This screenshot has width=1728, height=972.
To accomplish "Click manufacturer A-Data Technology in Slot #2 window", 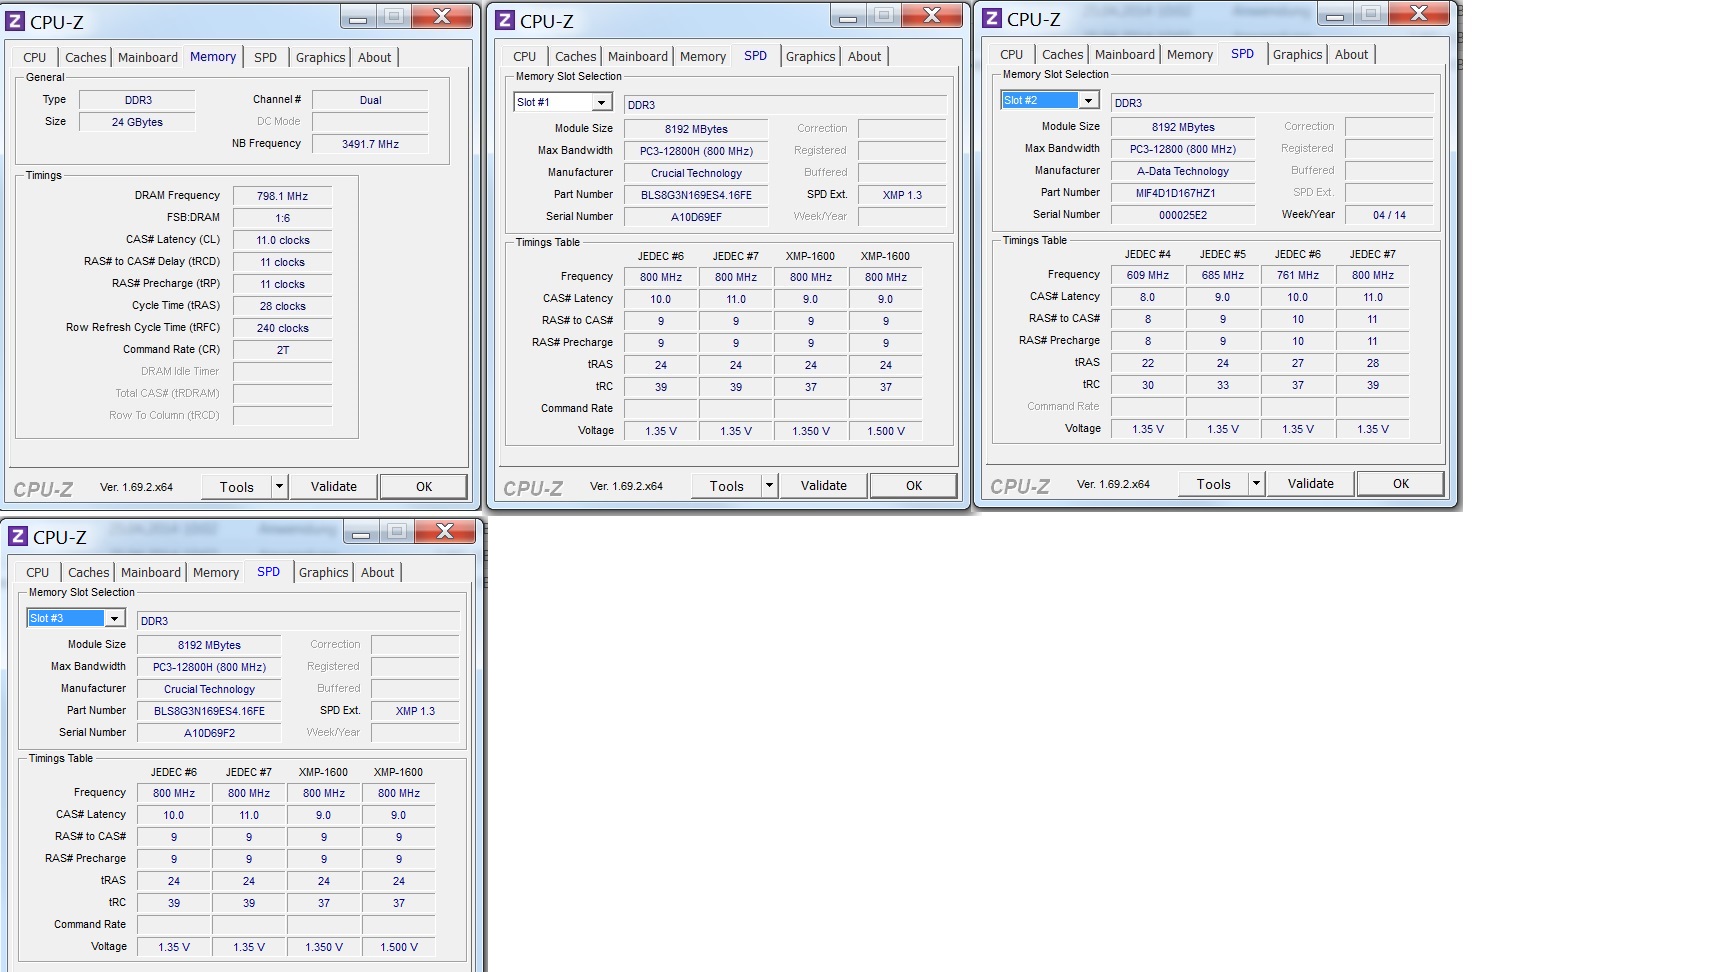I will [1183, 171].
